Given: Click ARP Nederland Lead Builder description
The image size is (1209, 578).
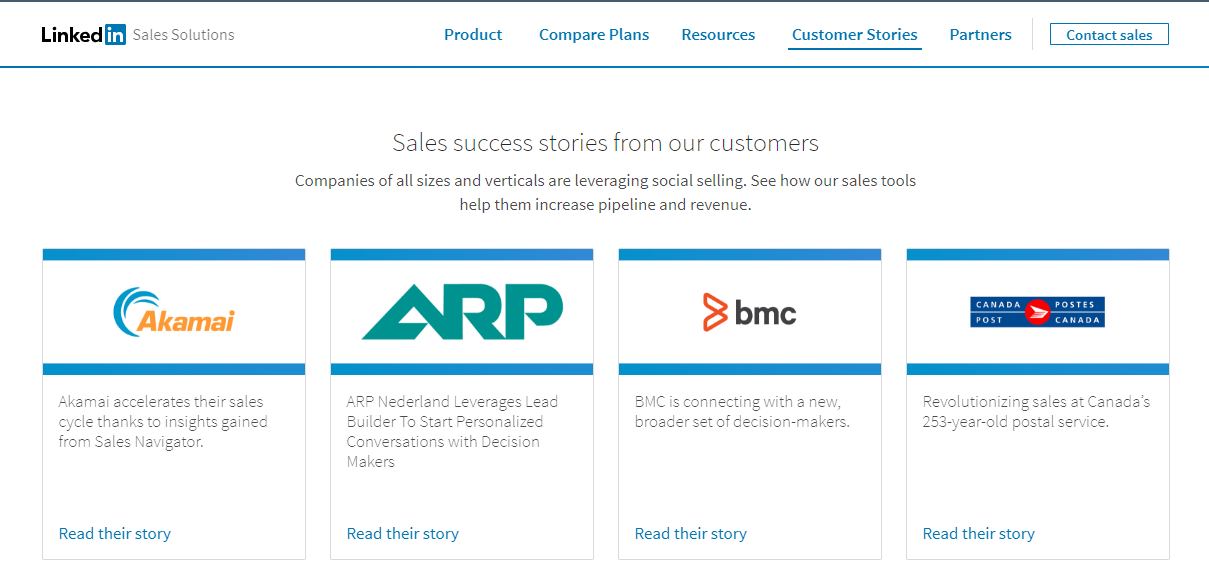Looking at the screenshot, I should click(x=453, y=432).
